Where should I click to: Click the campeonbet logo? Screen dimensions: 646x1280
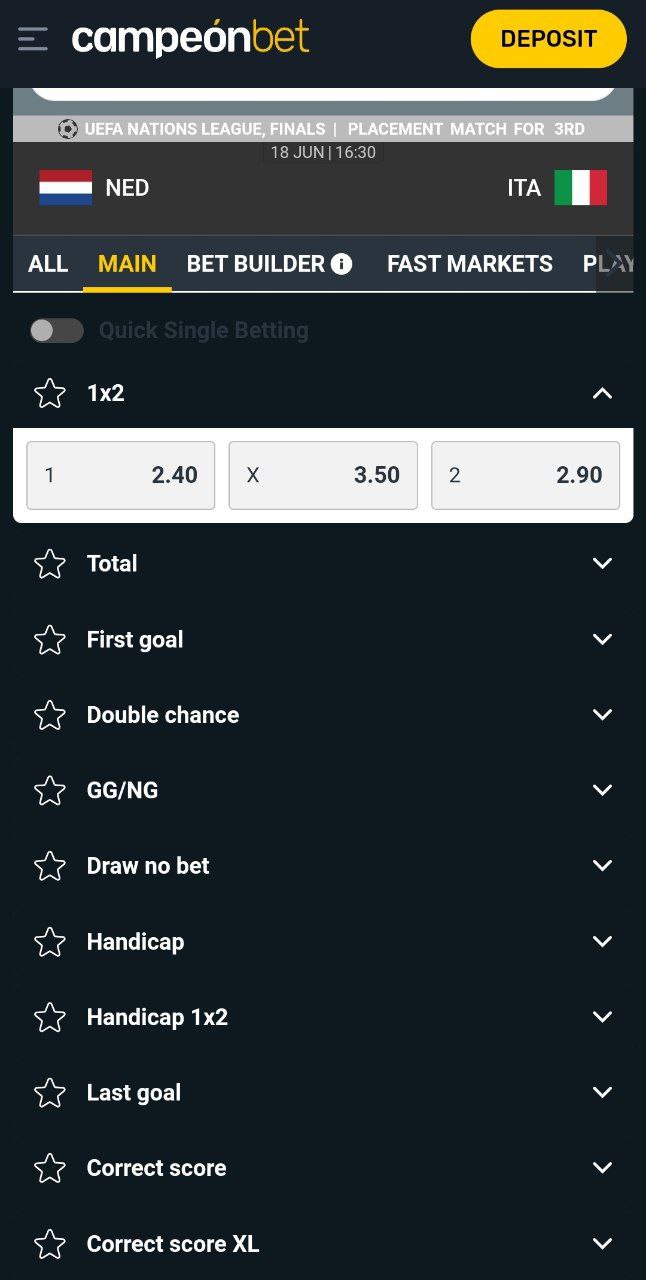[x=190, y=39]
